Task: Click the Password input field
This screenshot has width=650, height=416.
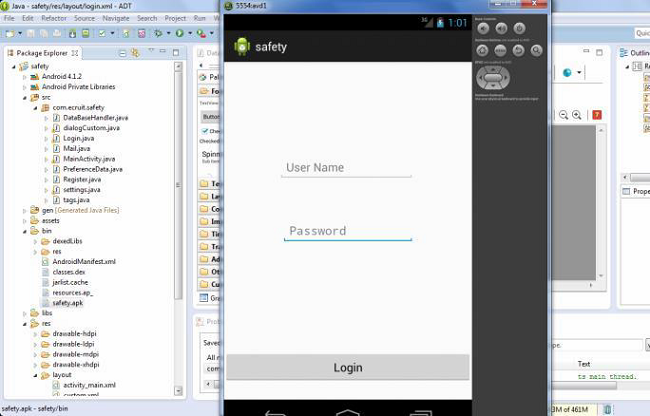Action: point(347,231)
